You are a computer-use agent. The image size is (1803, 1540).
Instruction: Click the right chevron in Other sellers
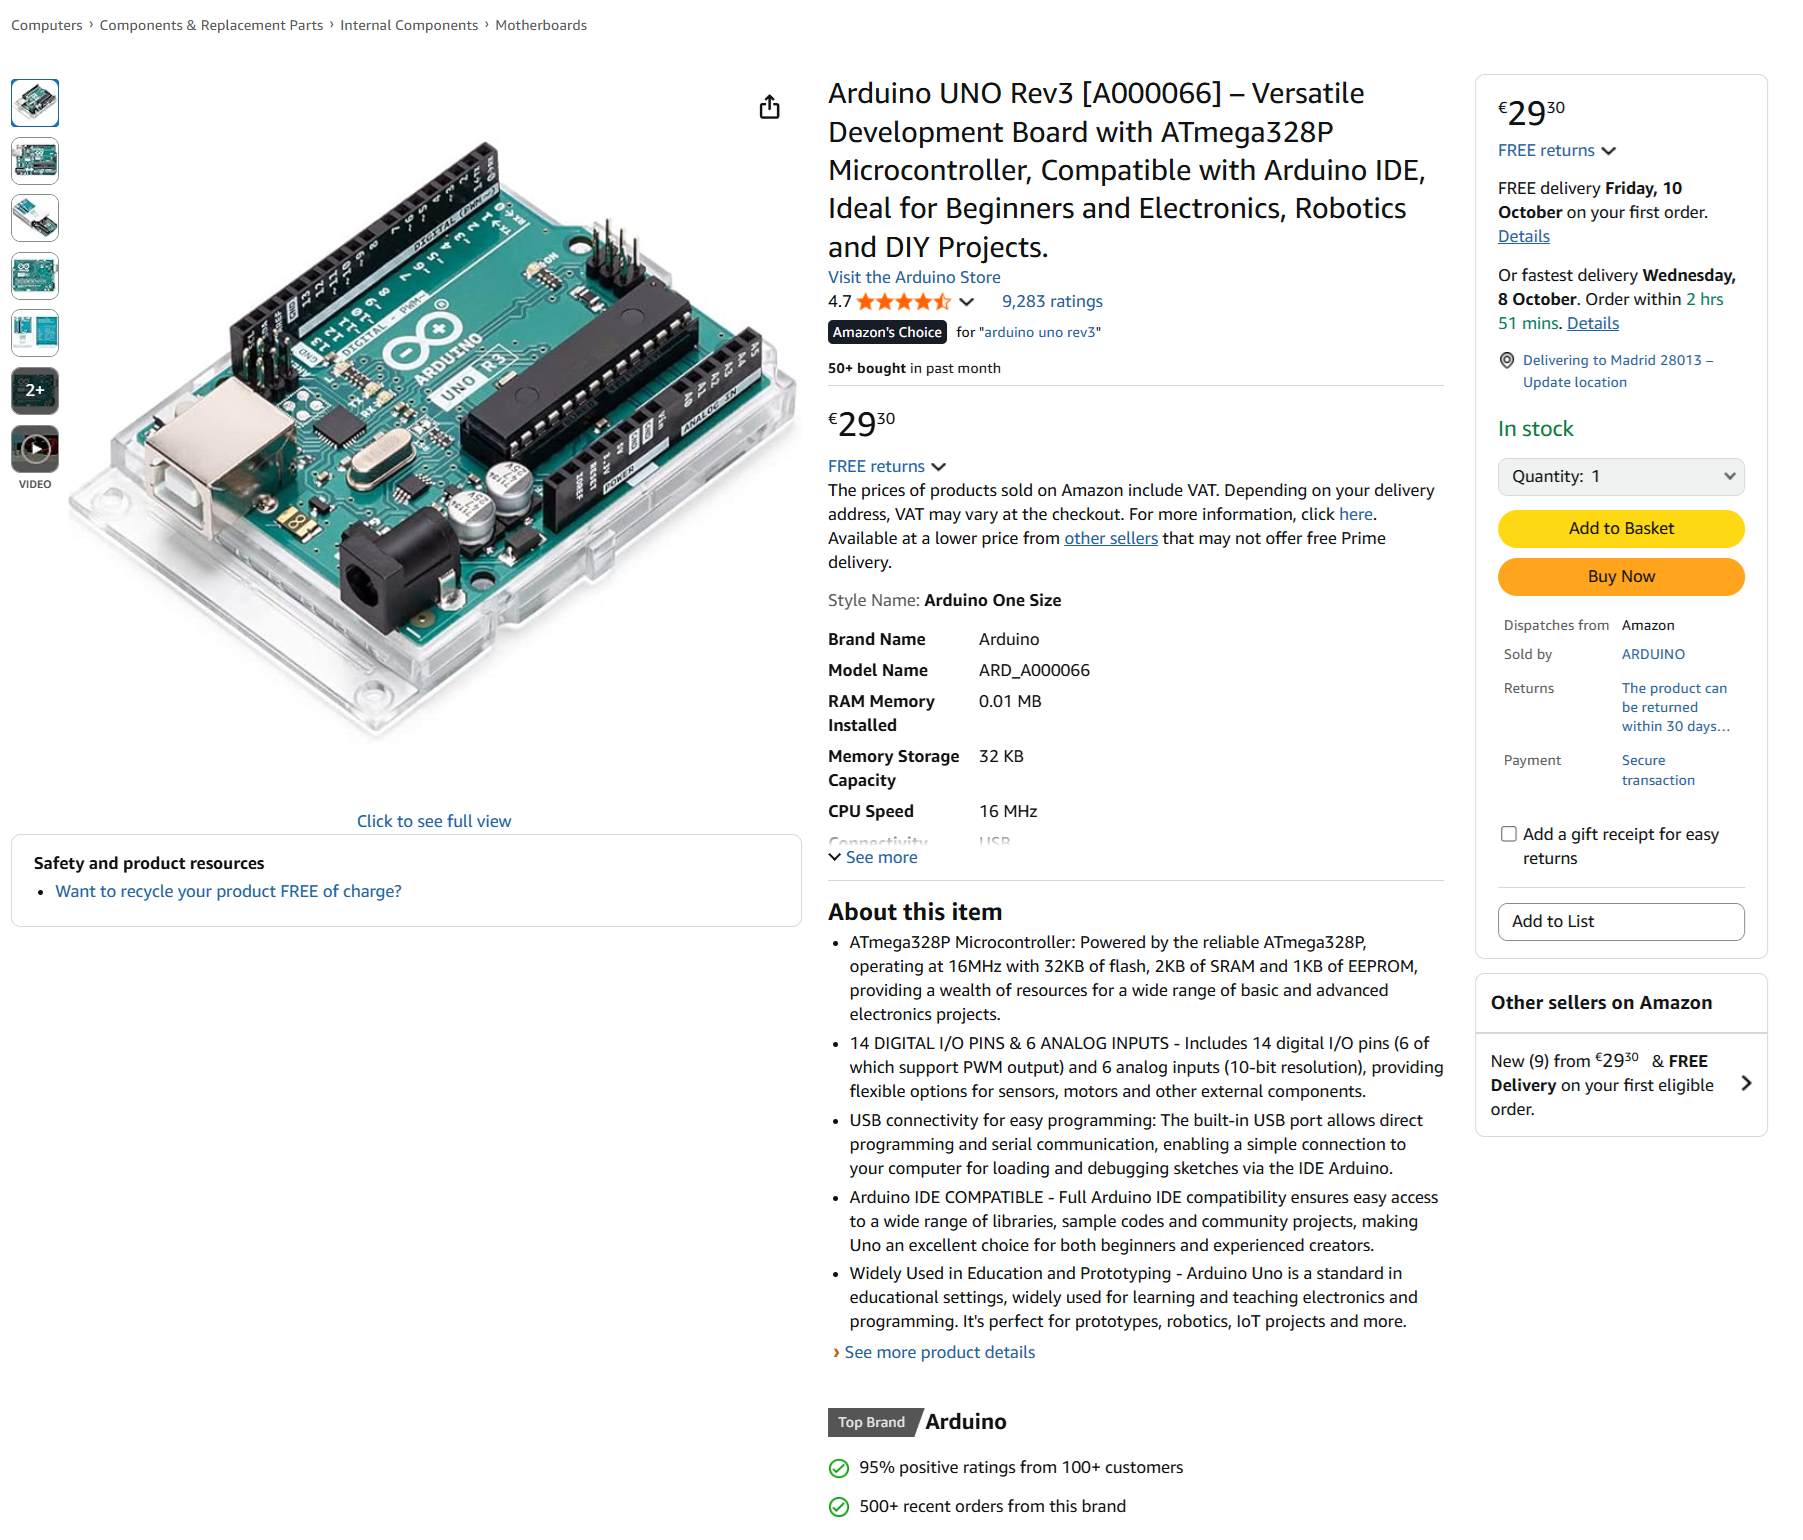pos(1746,1083)
